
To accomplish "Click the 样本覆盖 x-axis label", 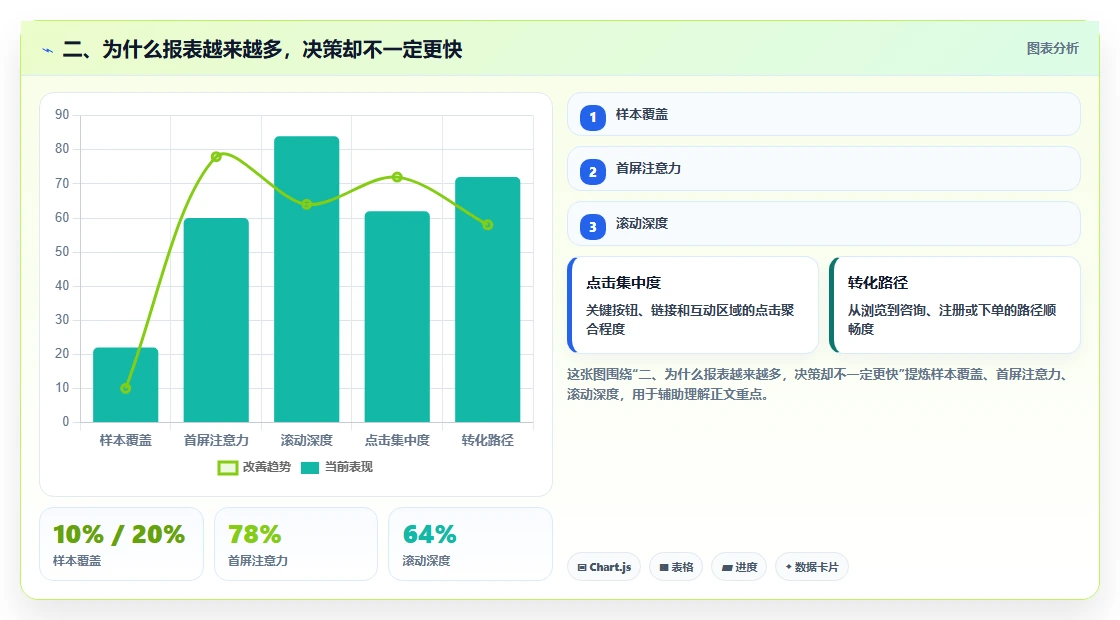I will [x=126, y=441].
